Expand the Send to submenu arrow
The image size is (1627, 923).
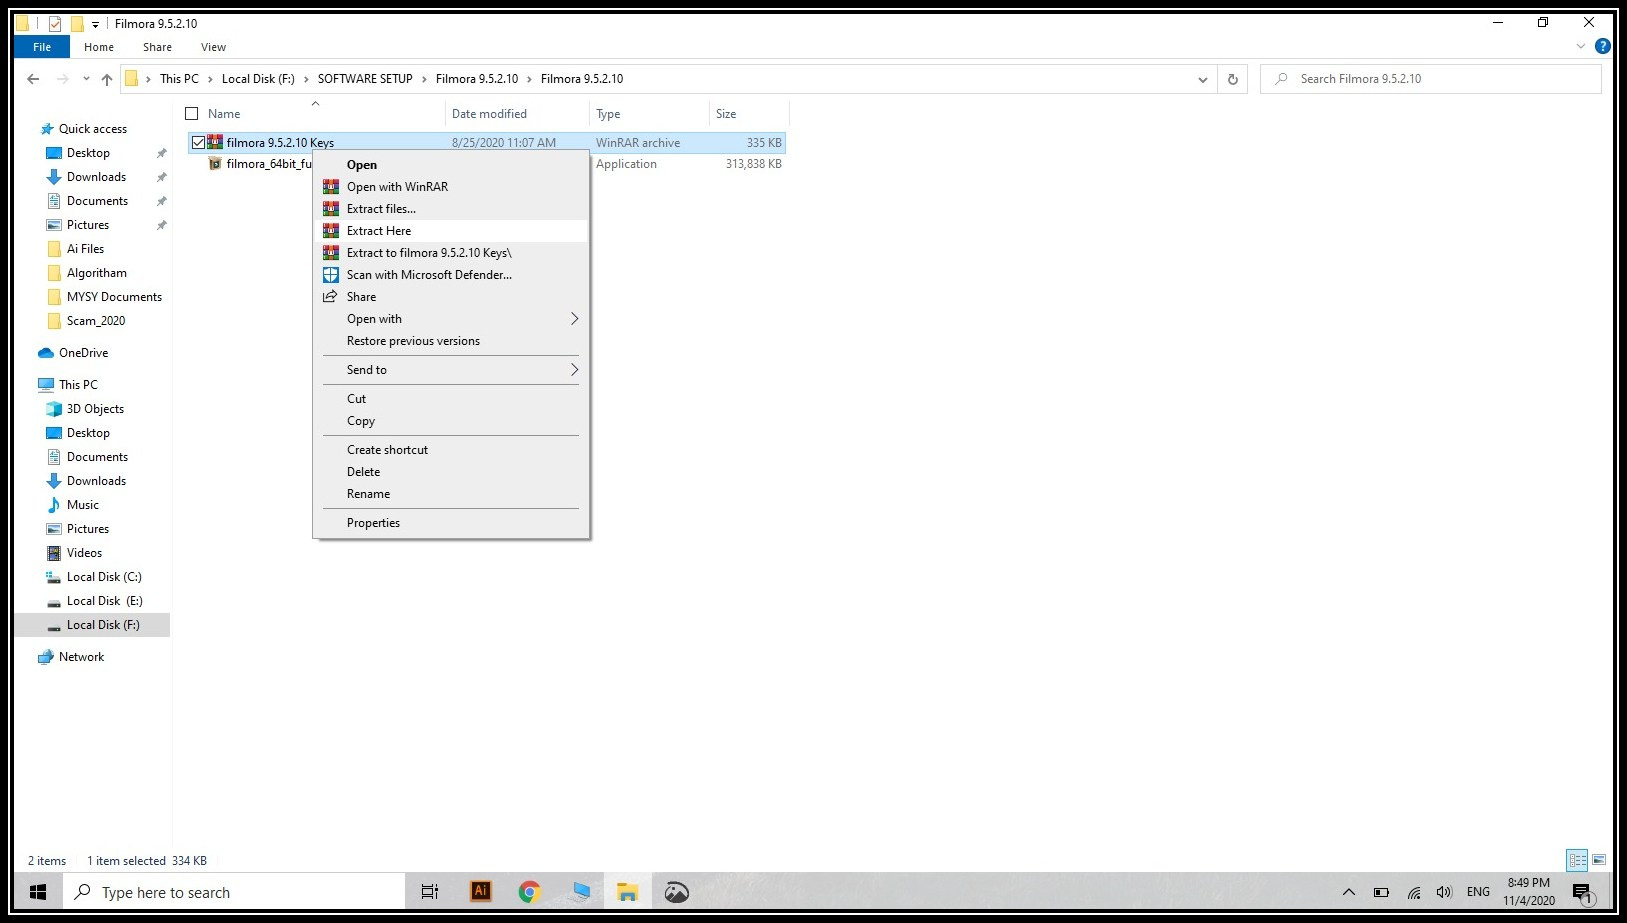[574, 370]
